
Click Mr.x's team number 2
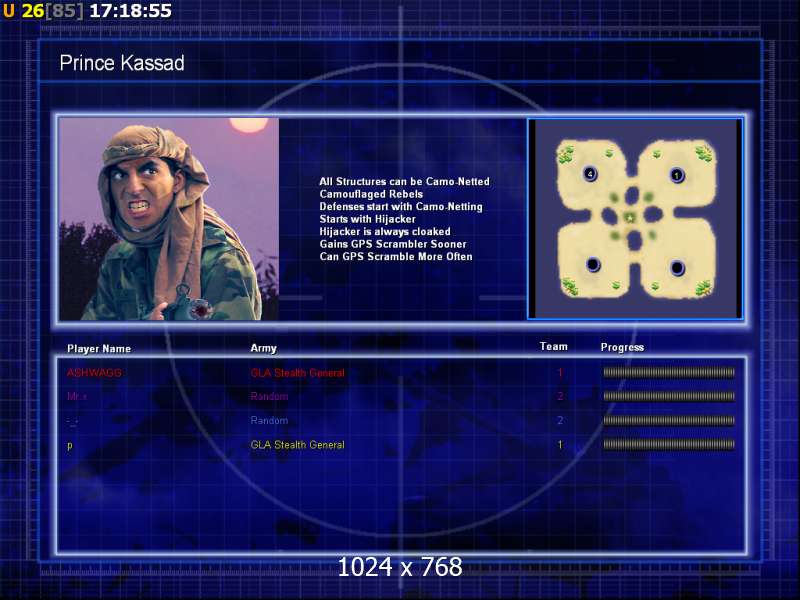[x=560, y=396]
